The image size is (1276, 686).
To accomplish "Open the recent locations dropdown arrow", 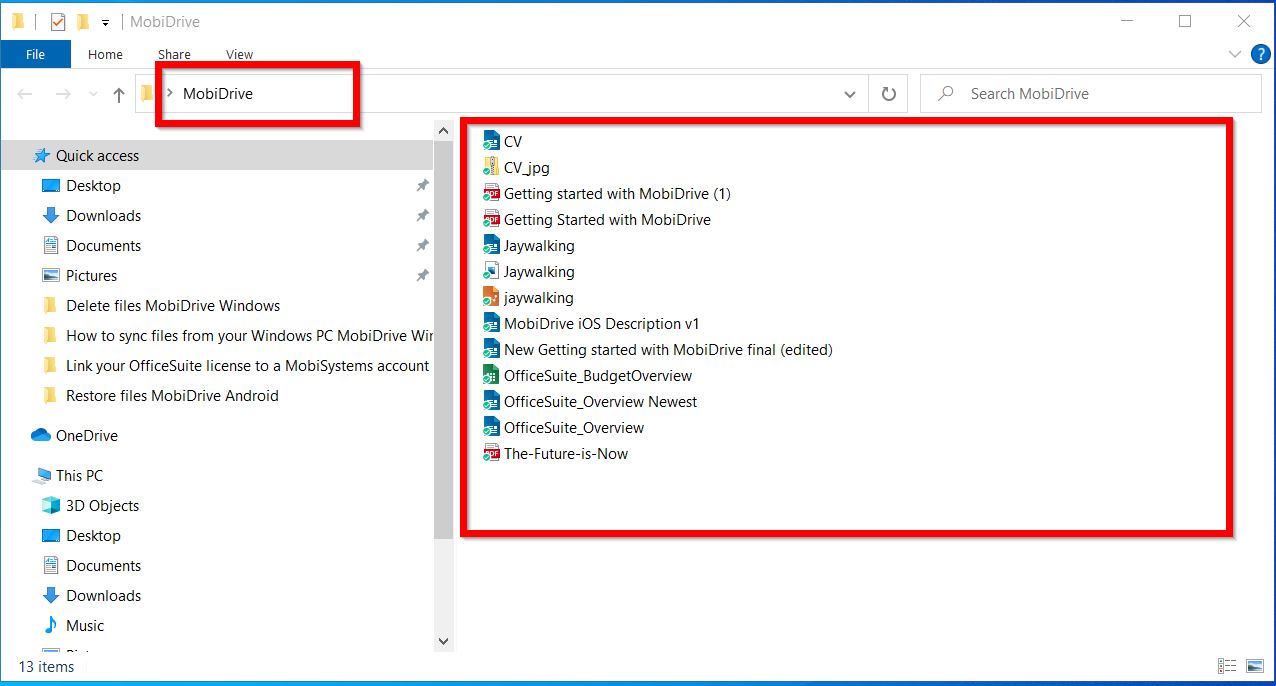I will point(93,95).
